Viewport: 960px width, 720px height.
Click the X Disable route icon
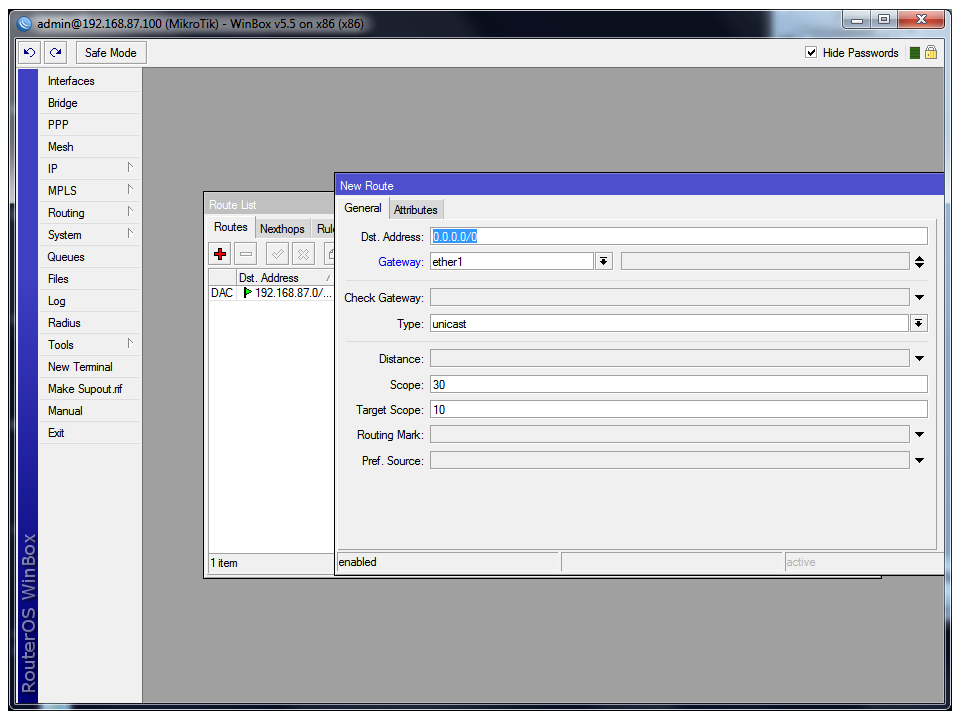(302, 255)
